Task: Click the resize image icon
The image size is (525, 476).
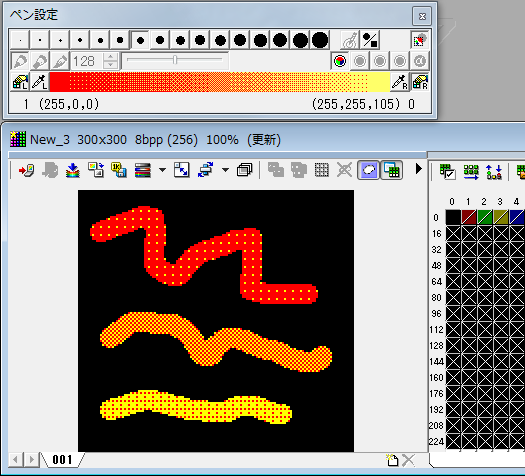Action: pos(182,170)
